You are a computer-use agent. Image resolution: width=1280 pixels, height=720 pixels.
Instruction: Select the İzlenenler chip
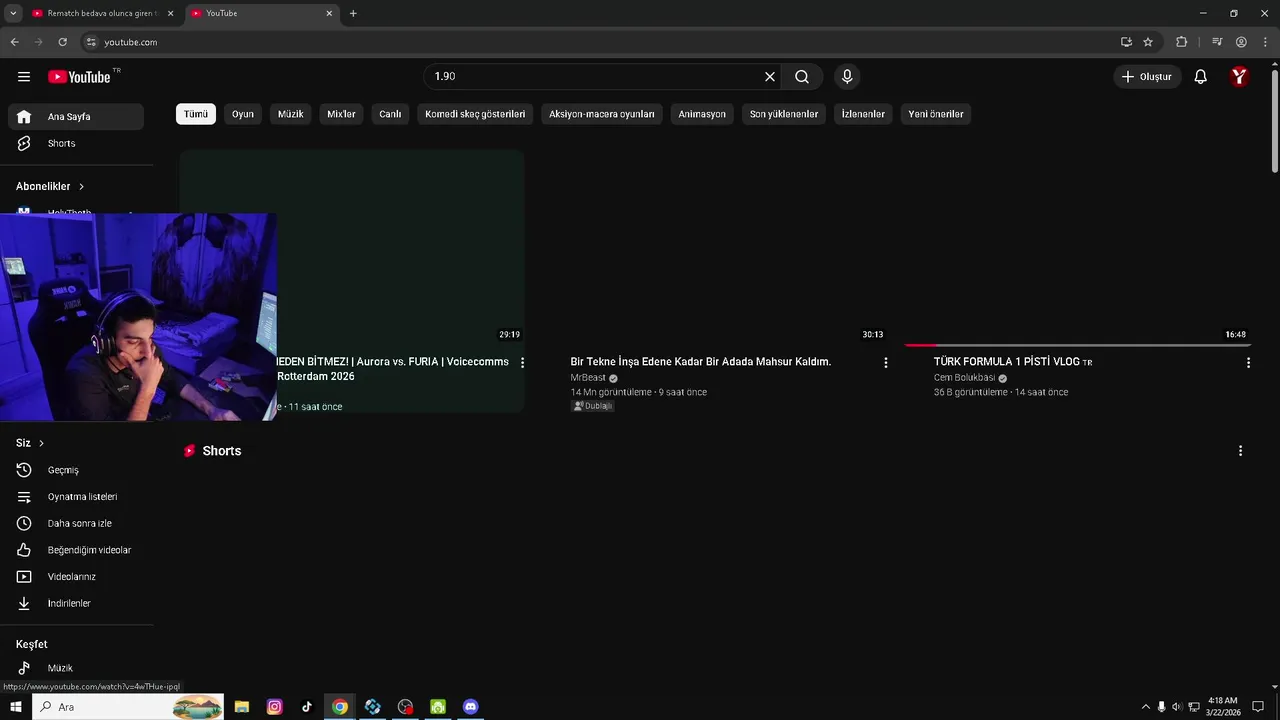click(x=863, y=114)
